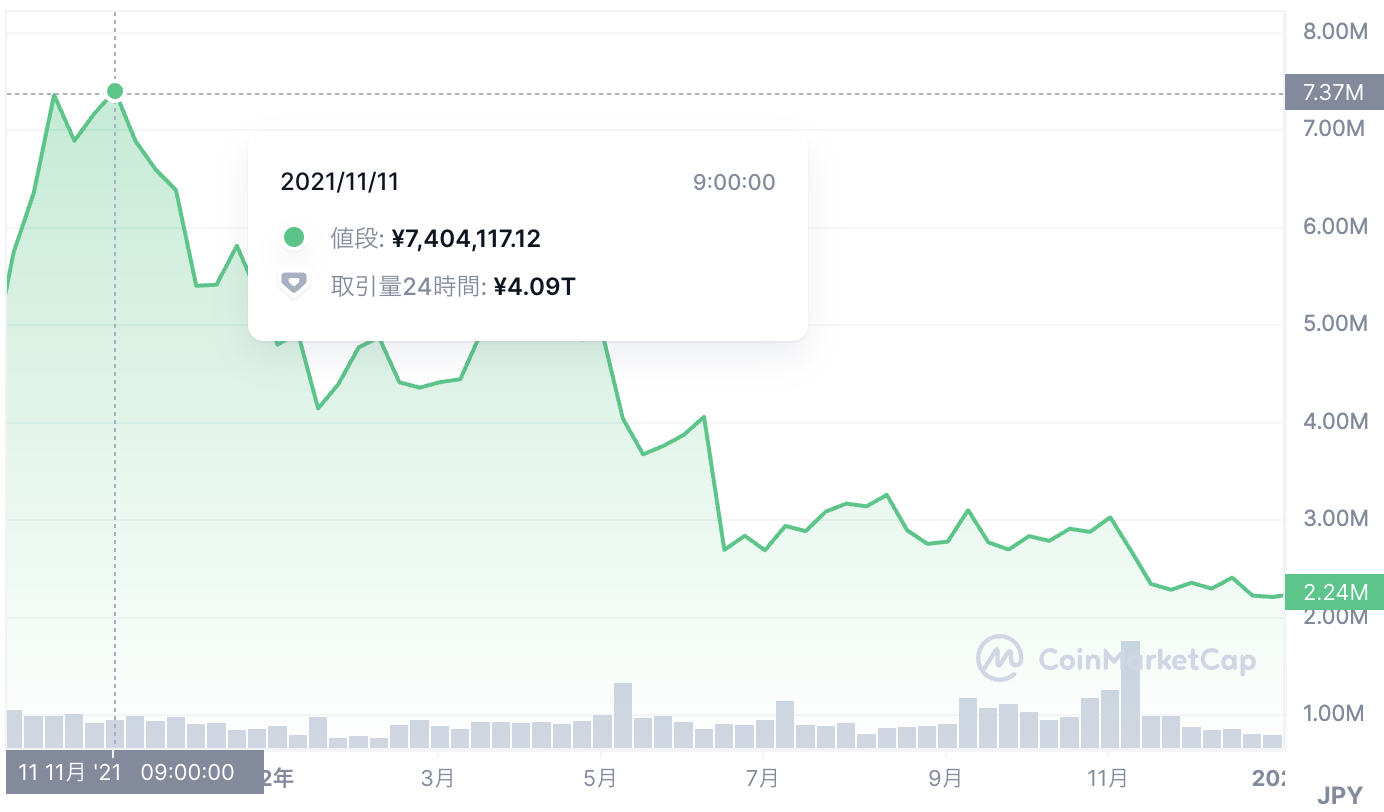Click the green 2.24M current price tag

click(1333, 592)
